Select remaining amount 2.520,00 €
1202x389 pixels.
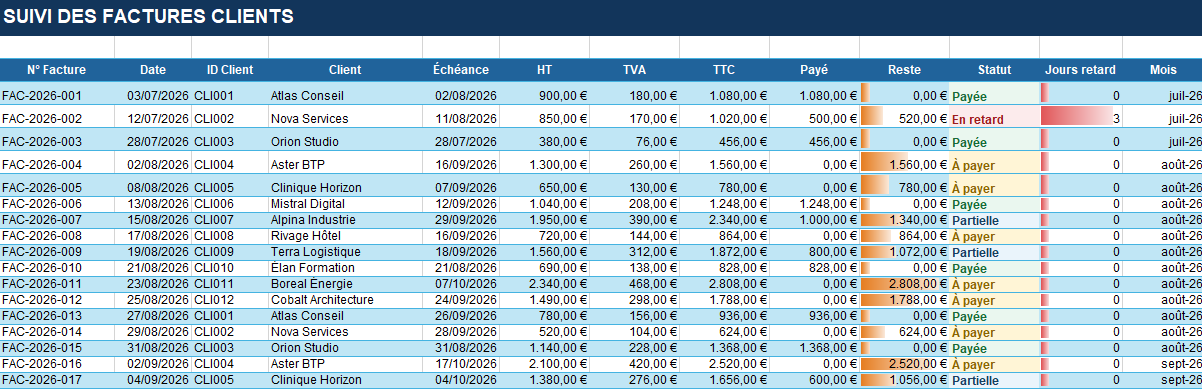904,364
